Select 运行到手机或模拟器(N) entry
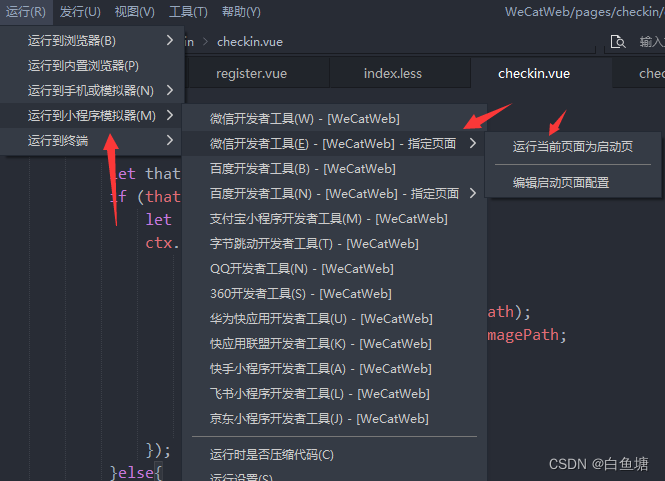The width and height of the screenshot is (665, 481). coord(92,91)
